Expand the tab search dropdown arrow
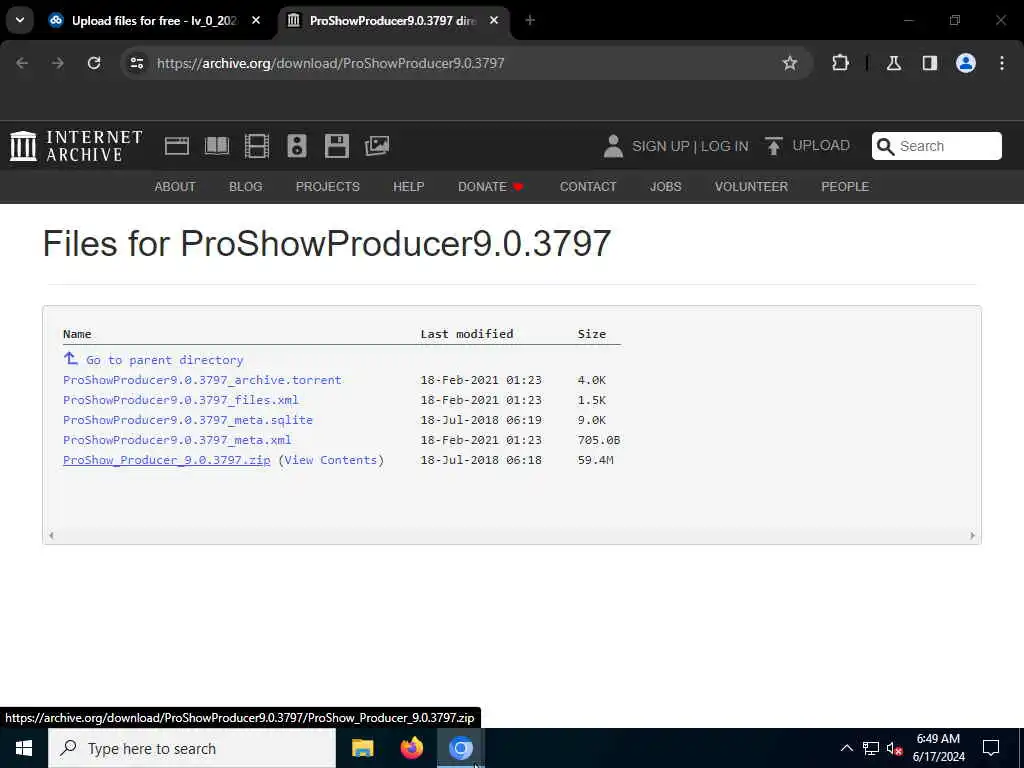1024x768 pixels. pyautogui.click(x=20, y=20)
